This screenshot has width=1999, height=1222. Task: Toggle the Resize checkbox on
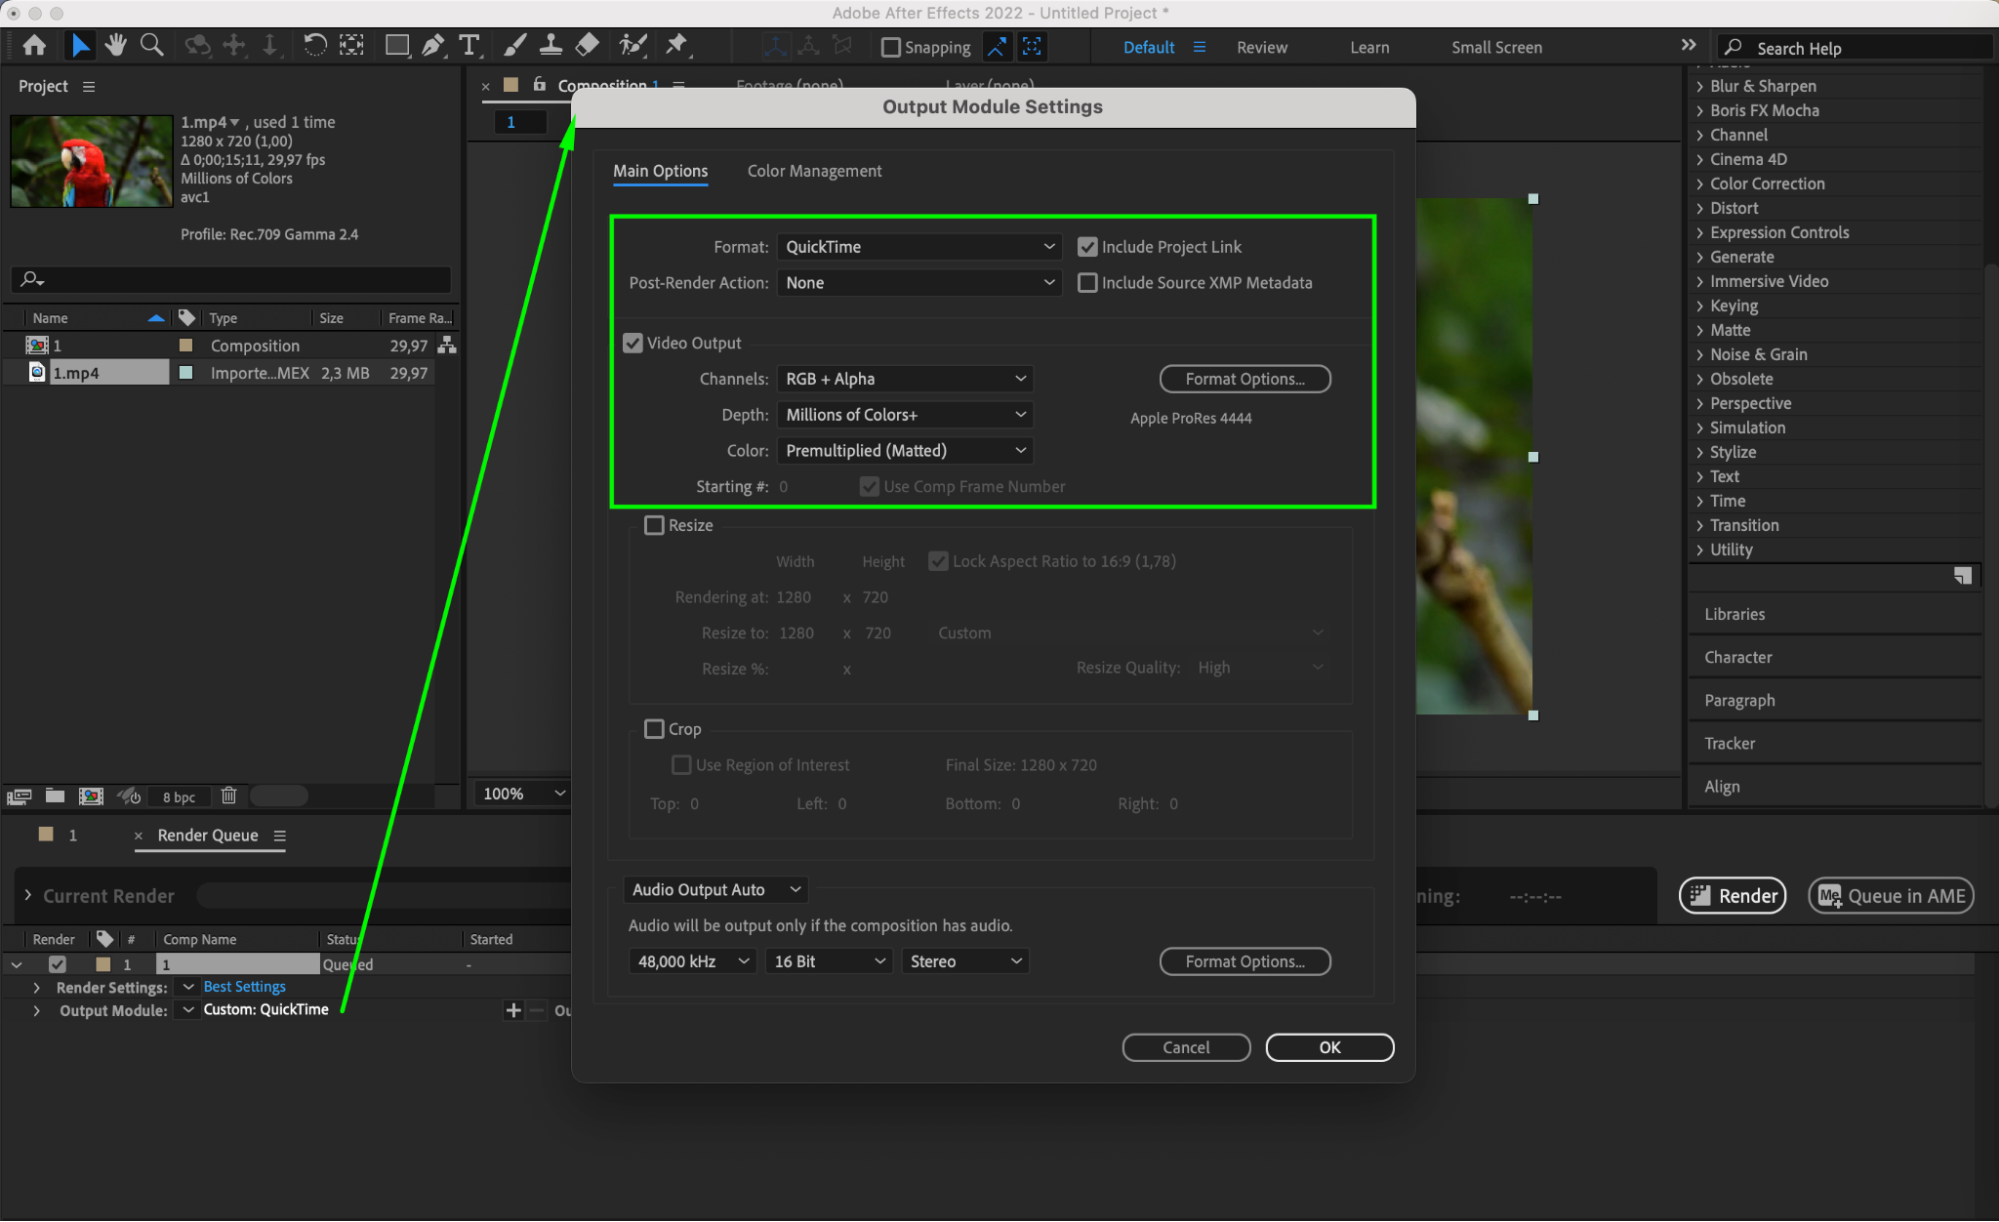654,524
